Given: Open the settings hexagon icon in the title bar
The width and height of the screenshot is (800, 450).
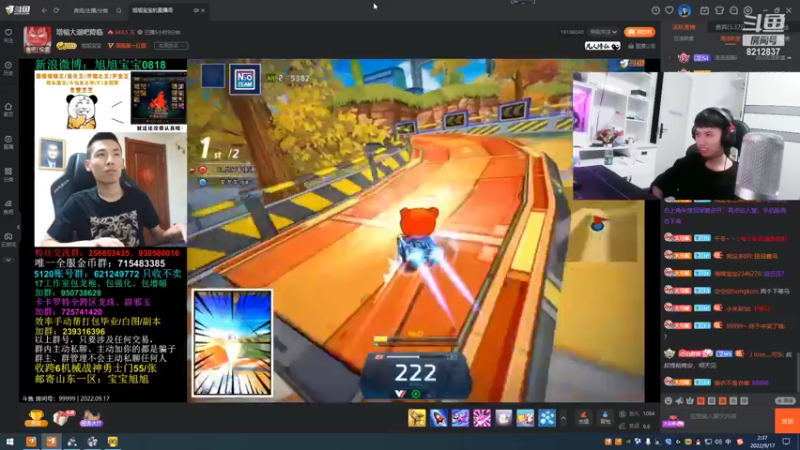Looking at the screenshot, I should [748, 10].
